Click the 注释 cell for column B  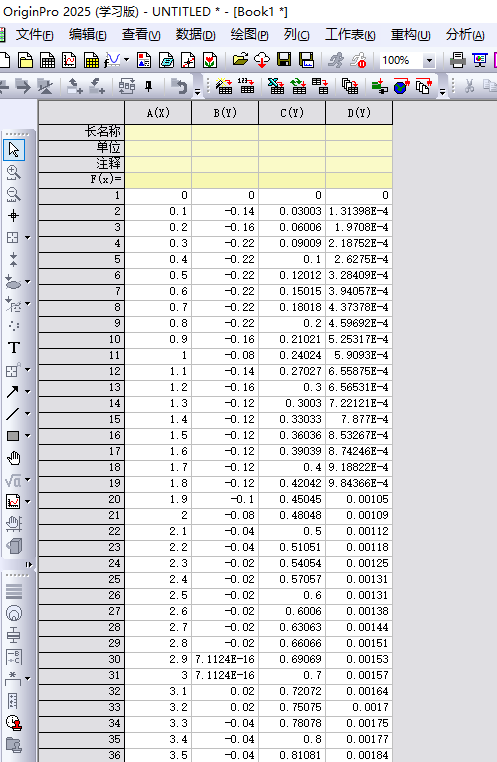(225, 164)
